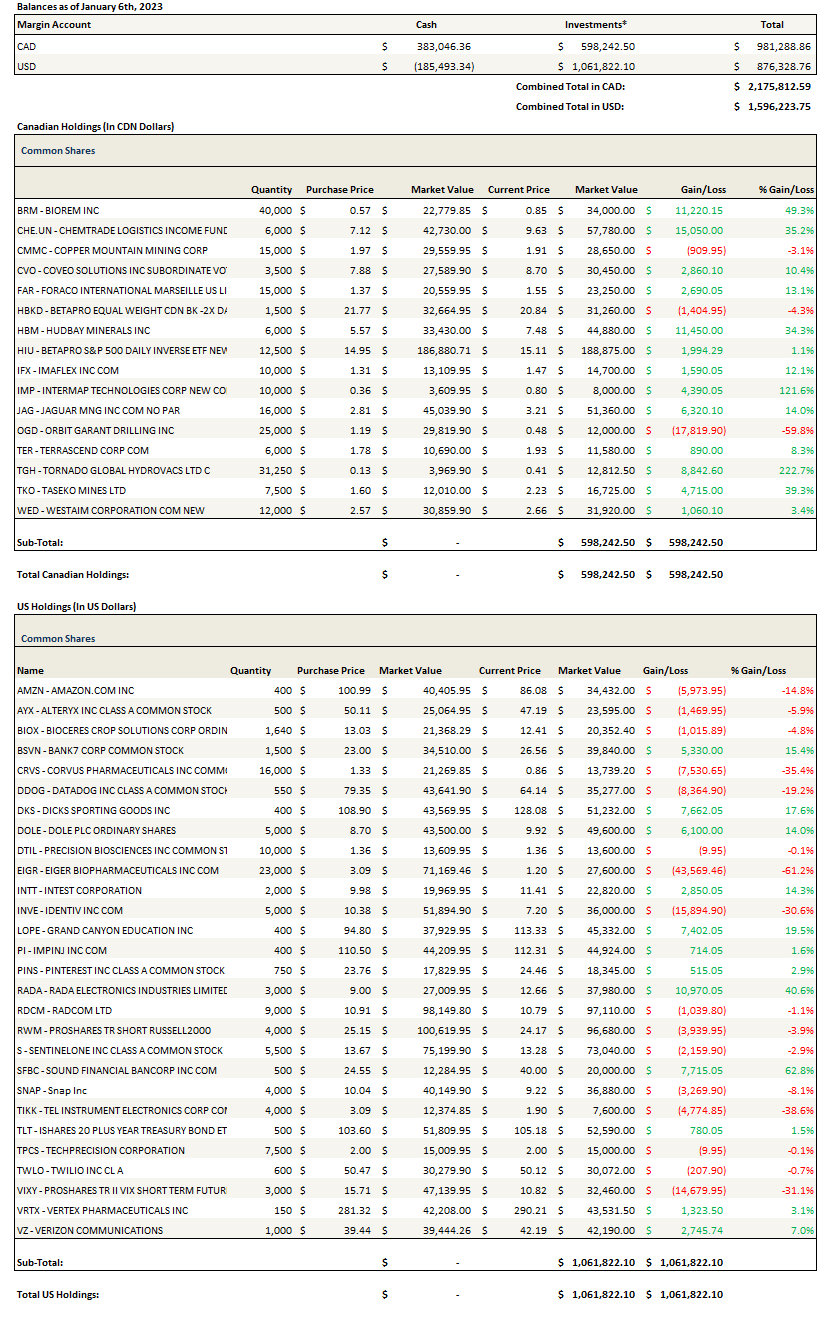Click the Investments* column header

pyautogui.click(x=596, y=25)
